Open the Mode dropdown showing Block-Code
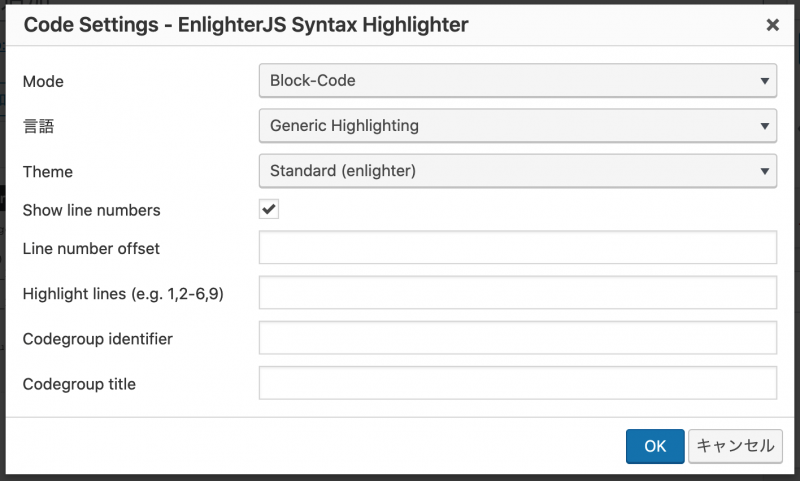 (518, 81)
